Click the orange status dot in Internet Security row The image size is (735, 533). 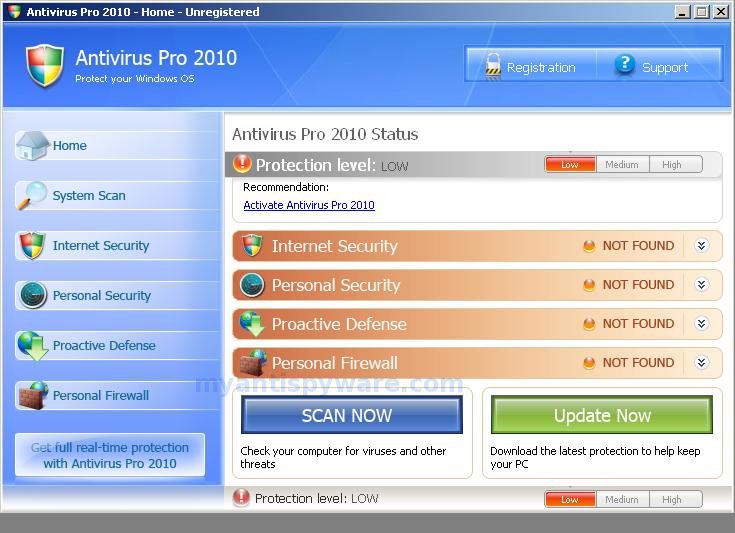(589, 246)
